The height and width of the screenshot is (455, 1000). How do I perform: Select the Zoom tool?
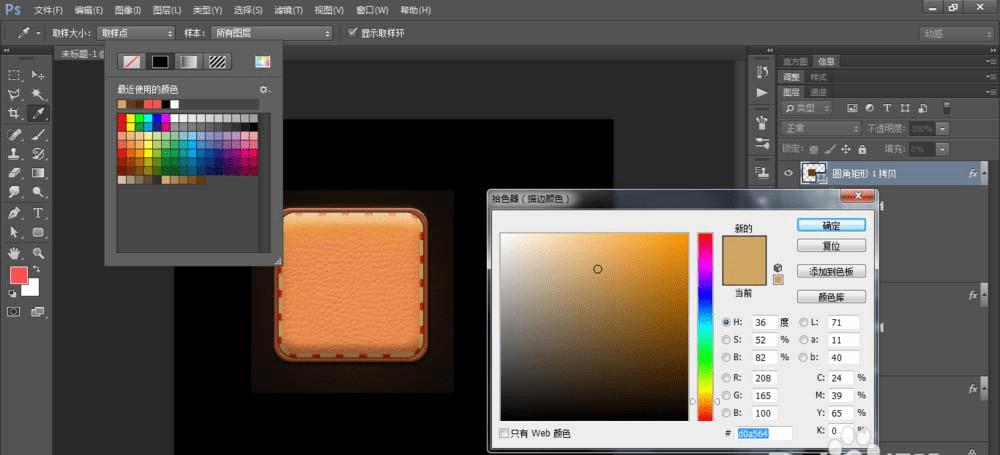point(38,253)
